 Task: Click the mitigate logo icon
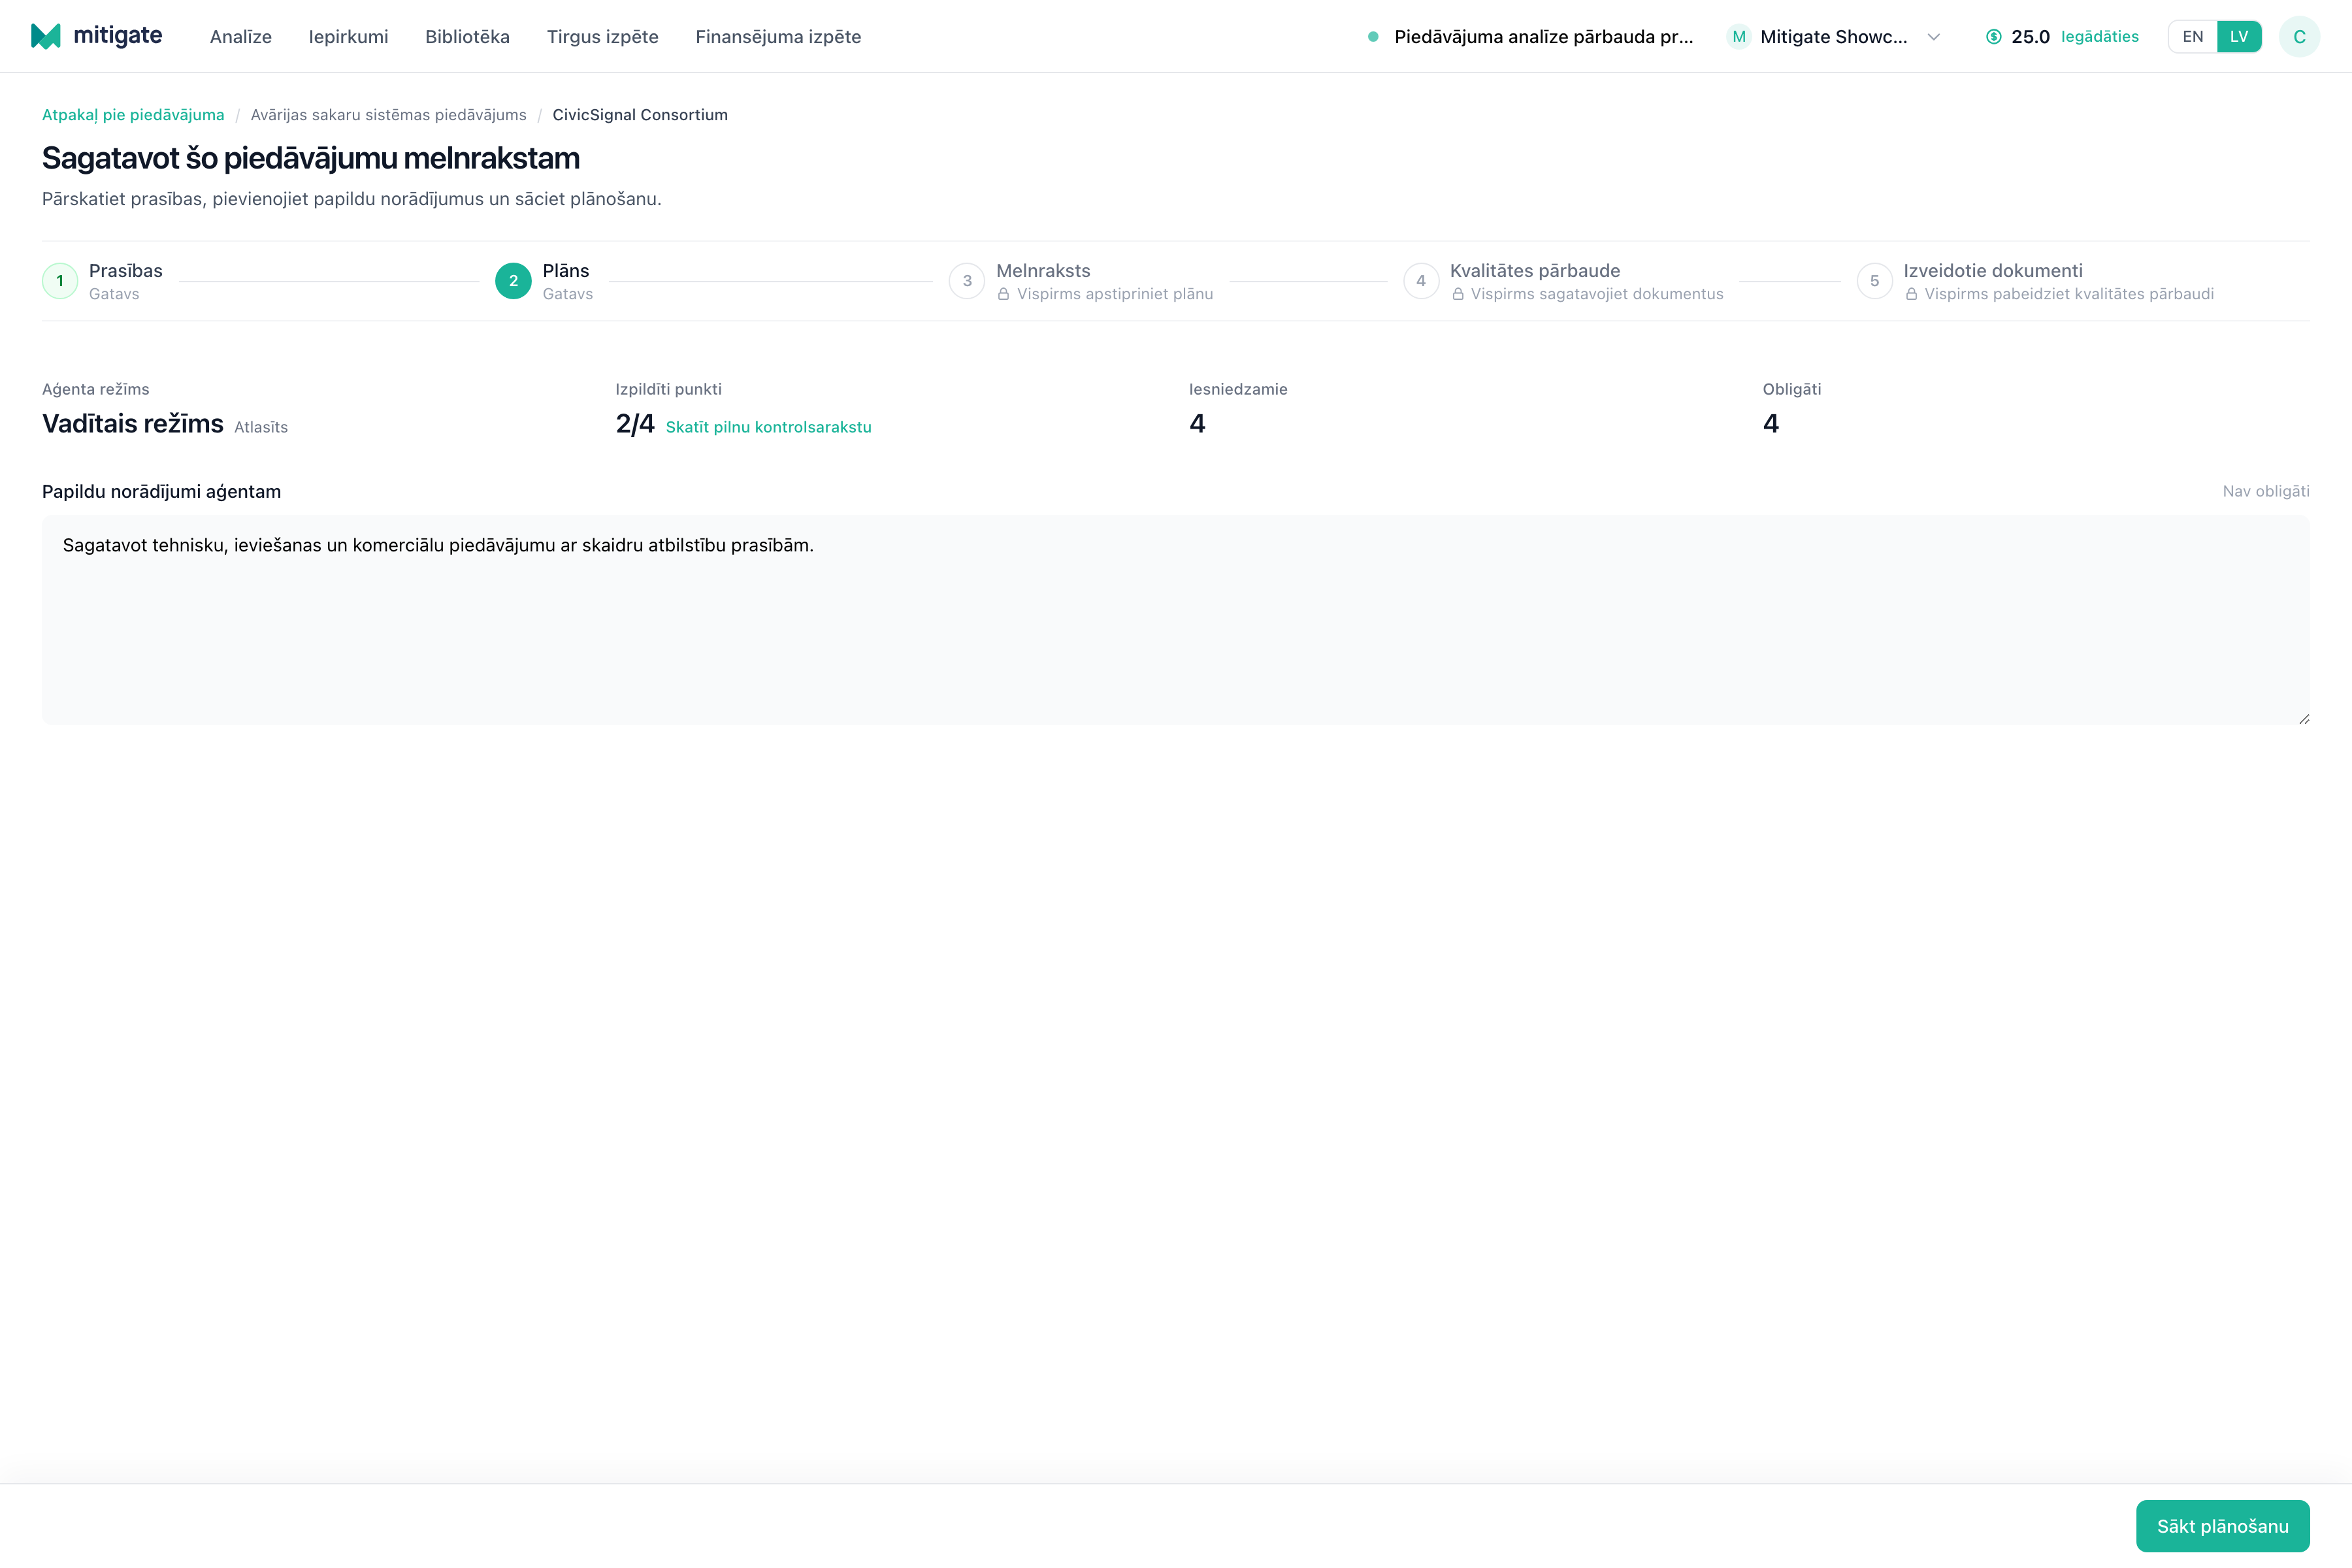pos(46,36)
